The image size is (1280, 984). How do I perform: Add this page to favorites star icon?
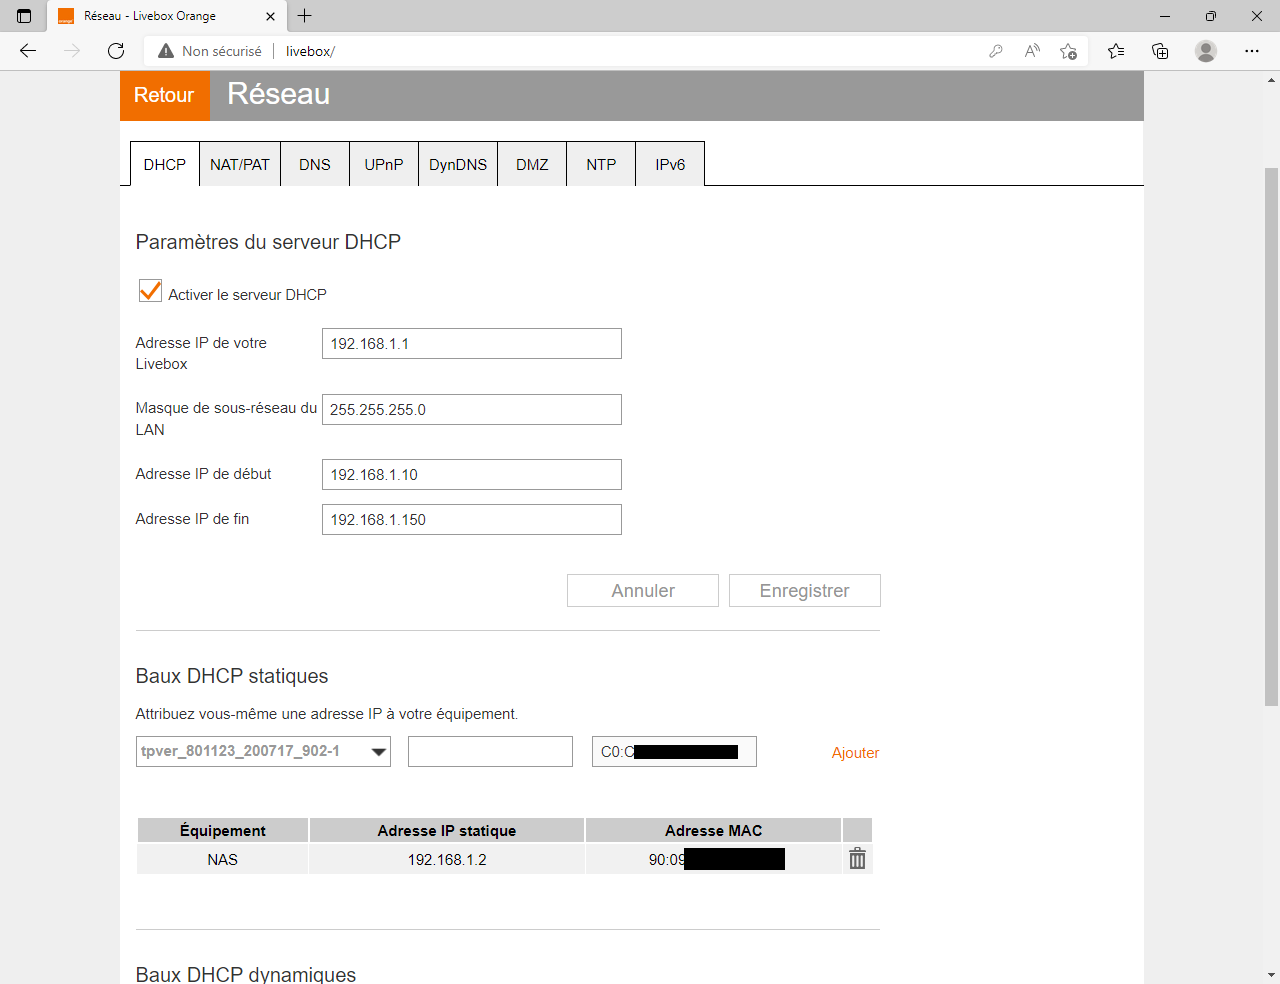point(1068,51)
